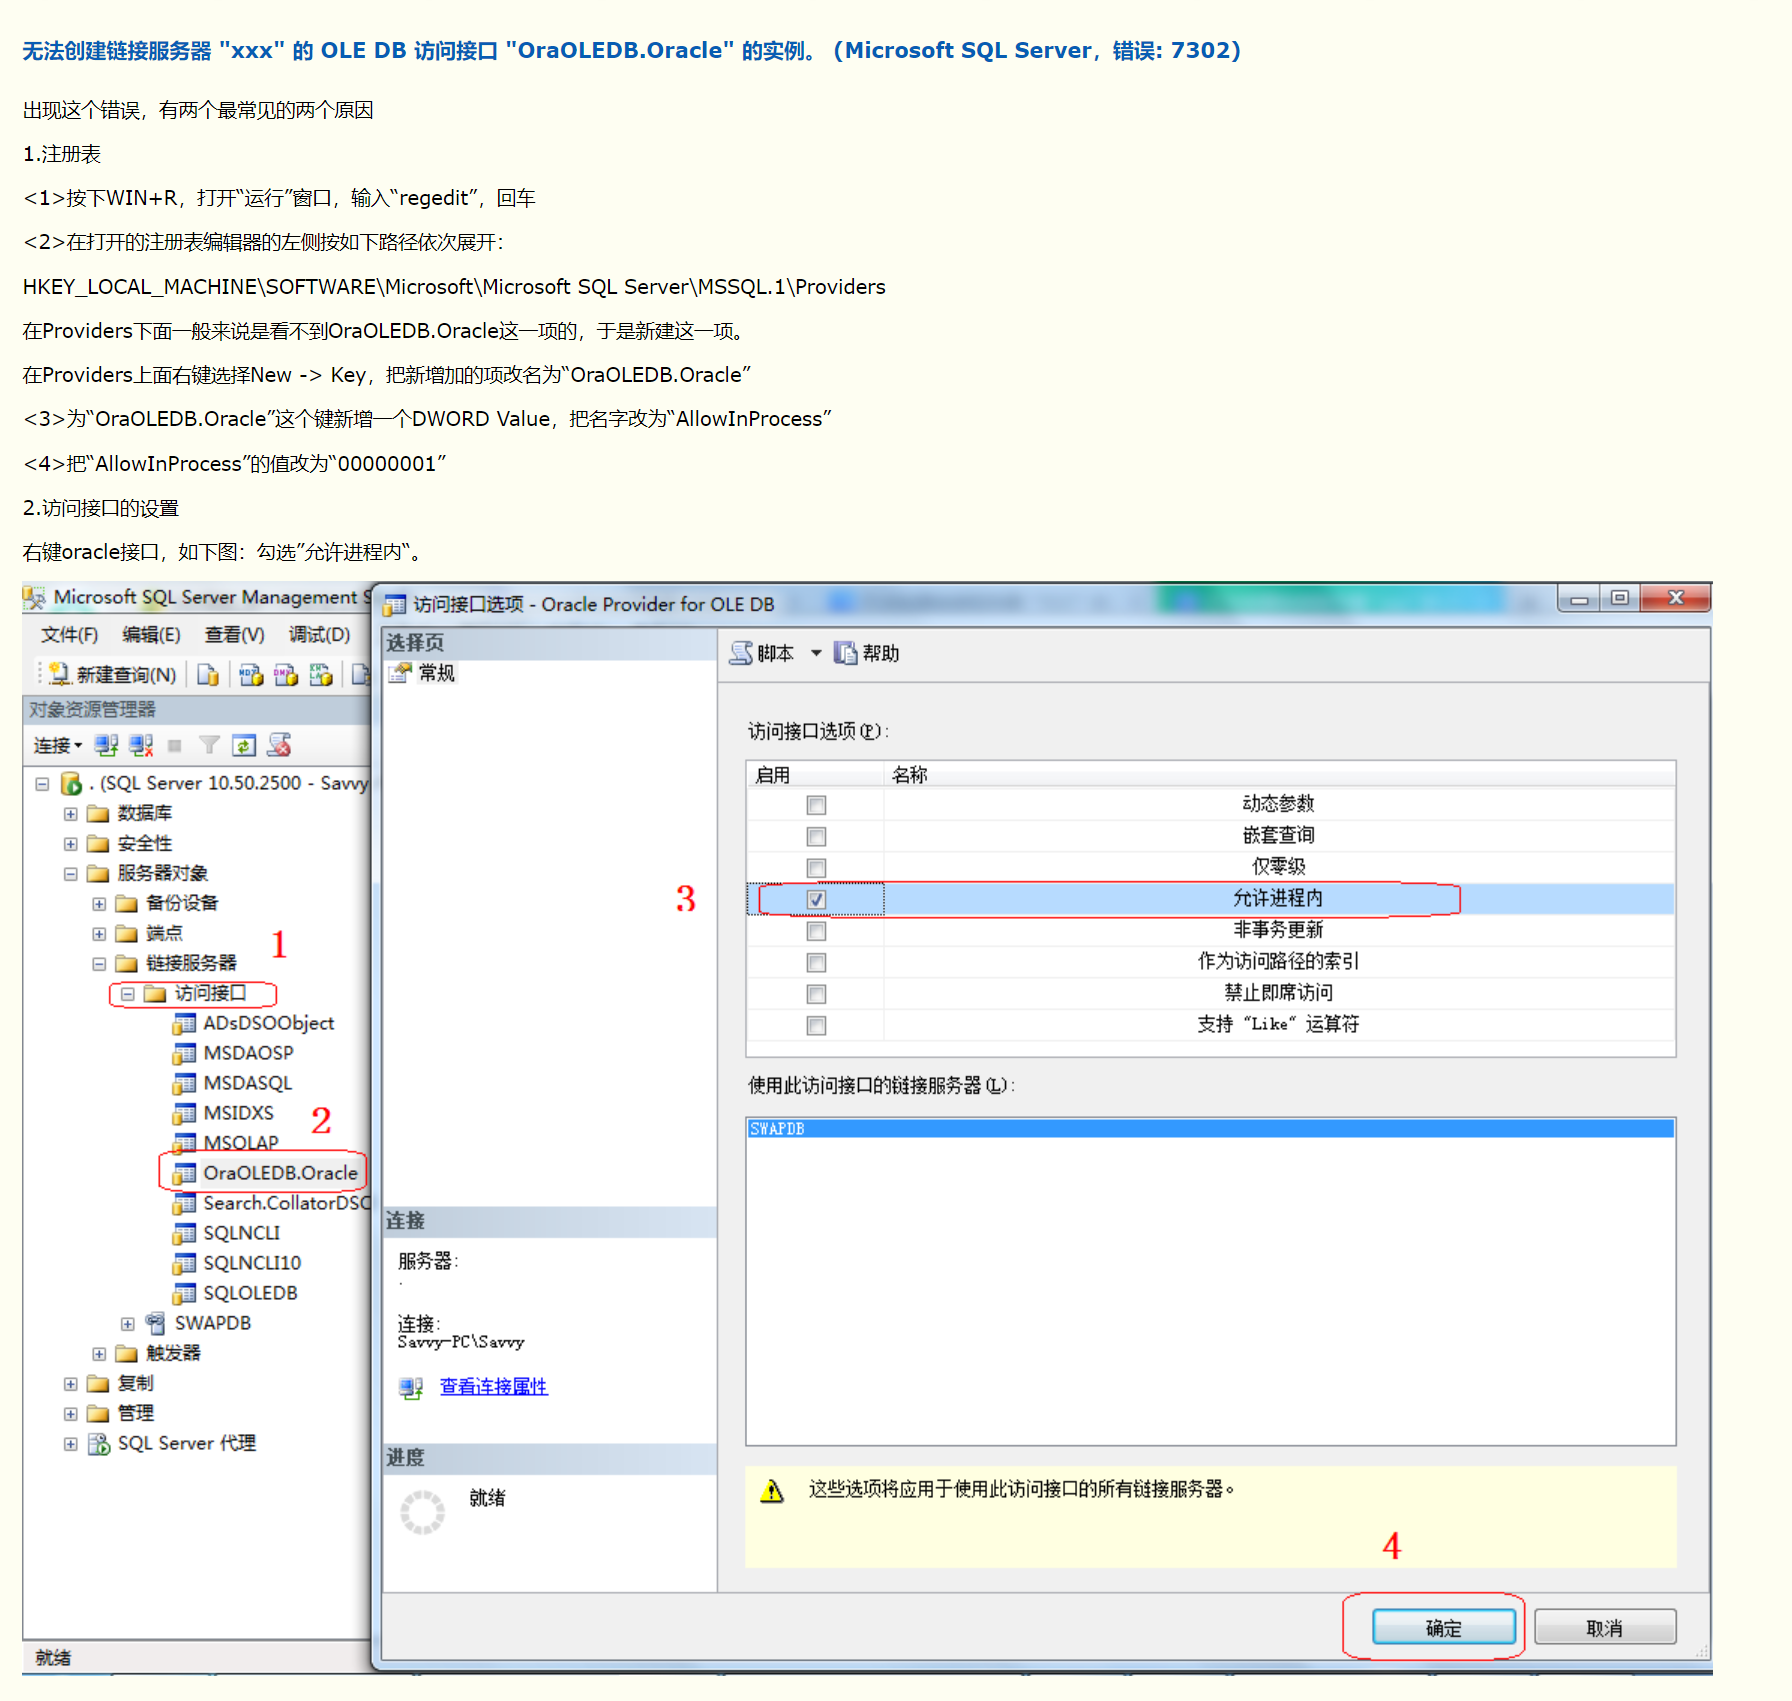Confirm with the 确定 button

[x=1443, y=1627]
